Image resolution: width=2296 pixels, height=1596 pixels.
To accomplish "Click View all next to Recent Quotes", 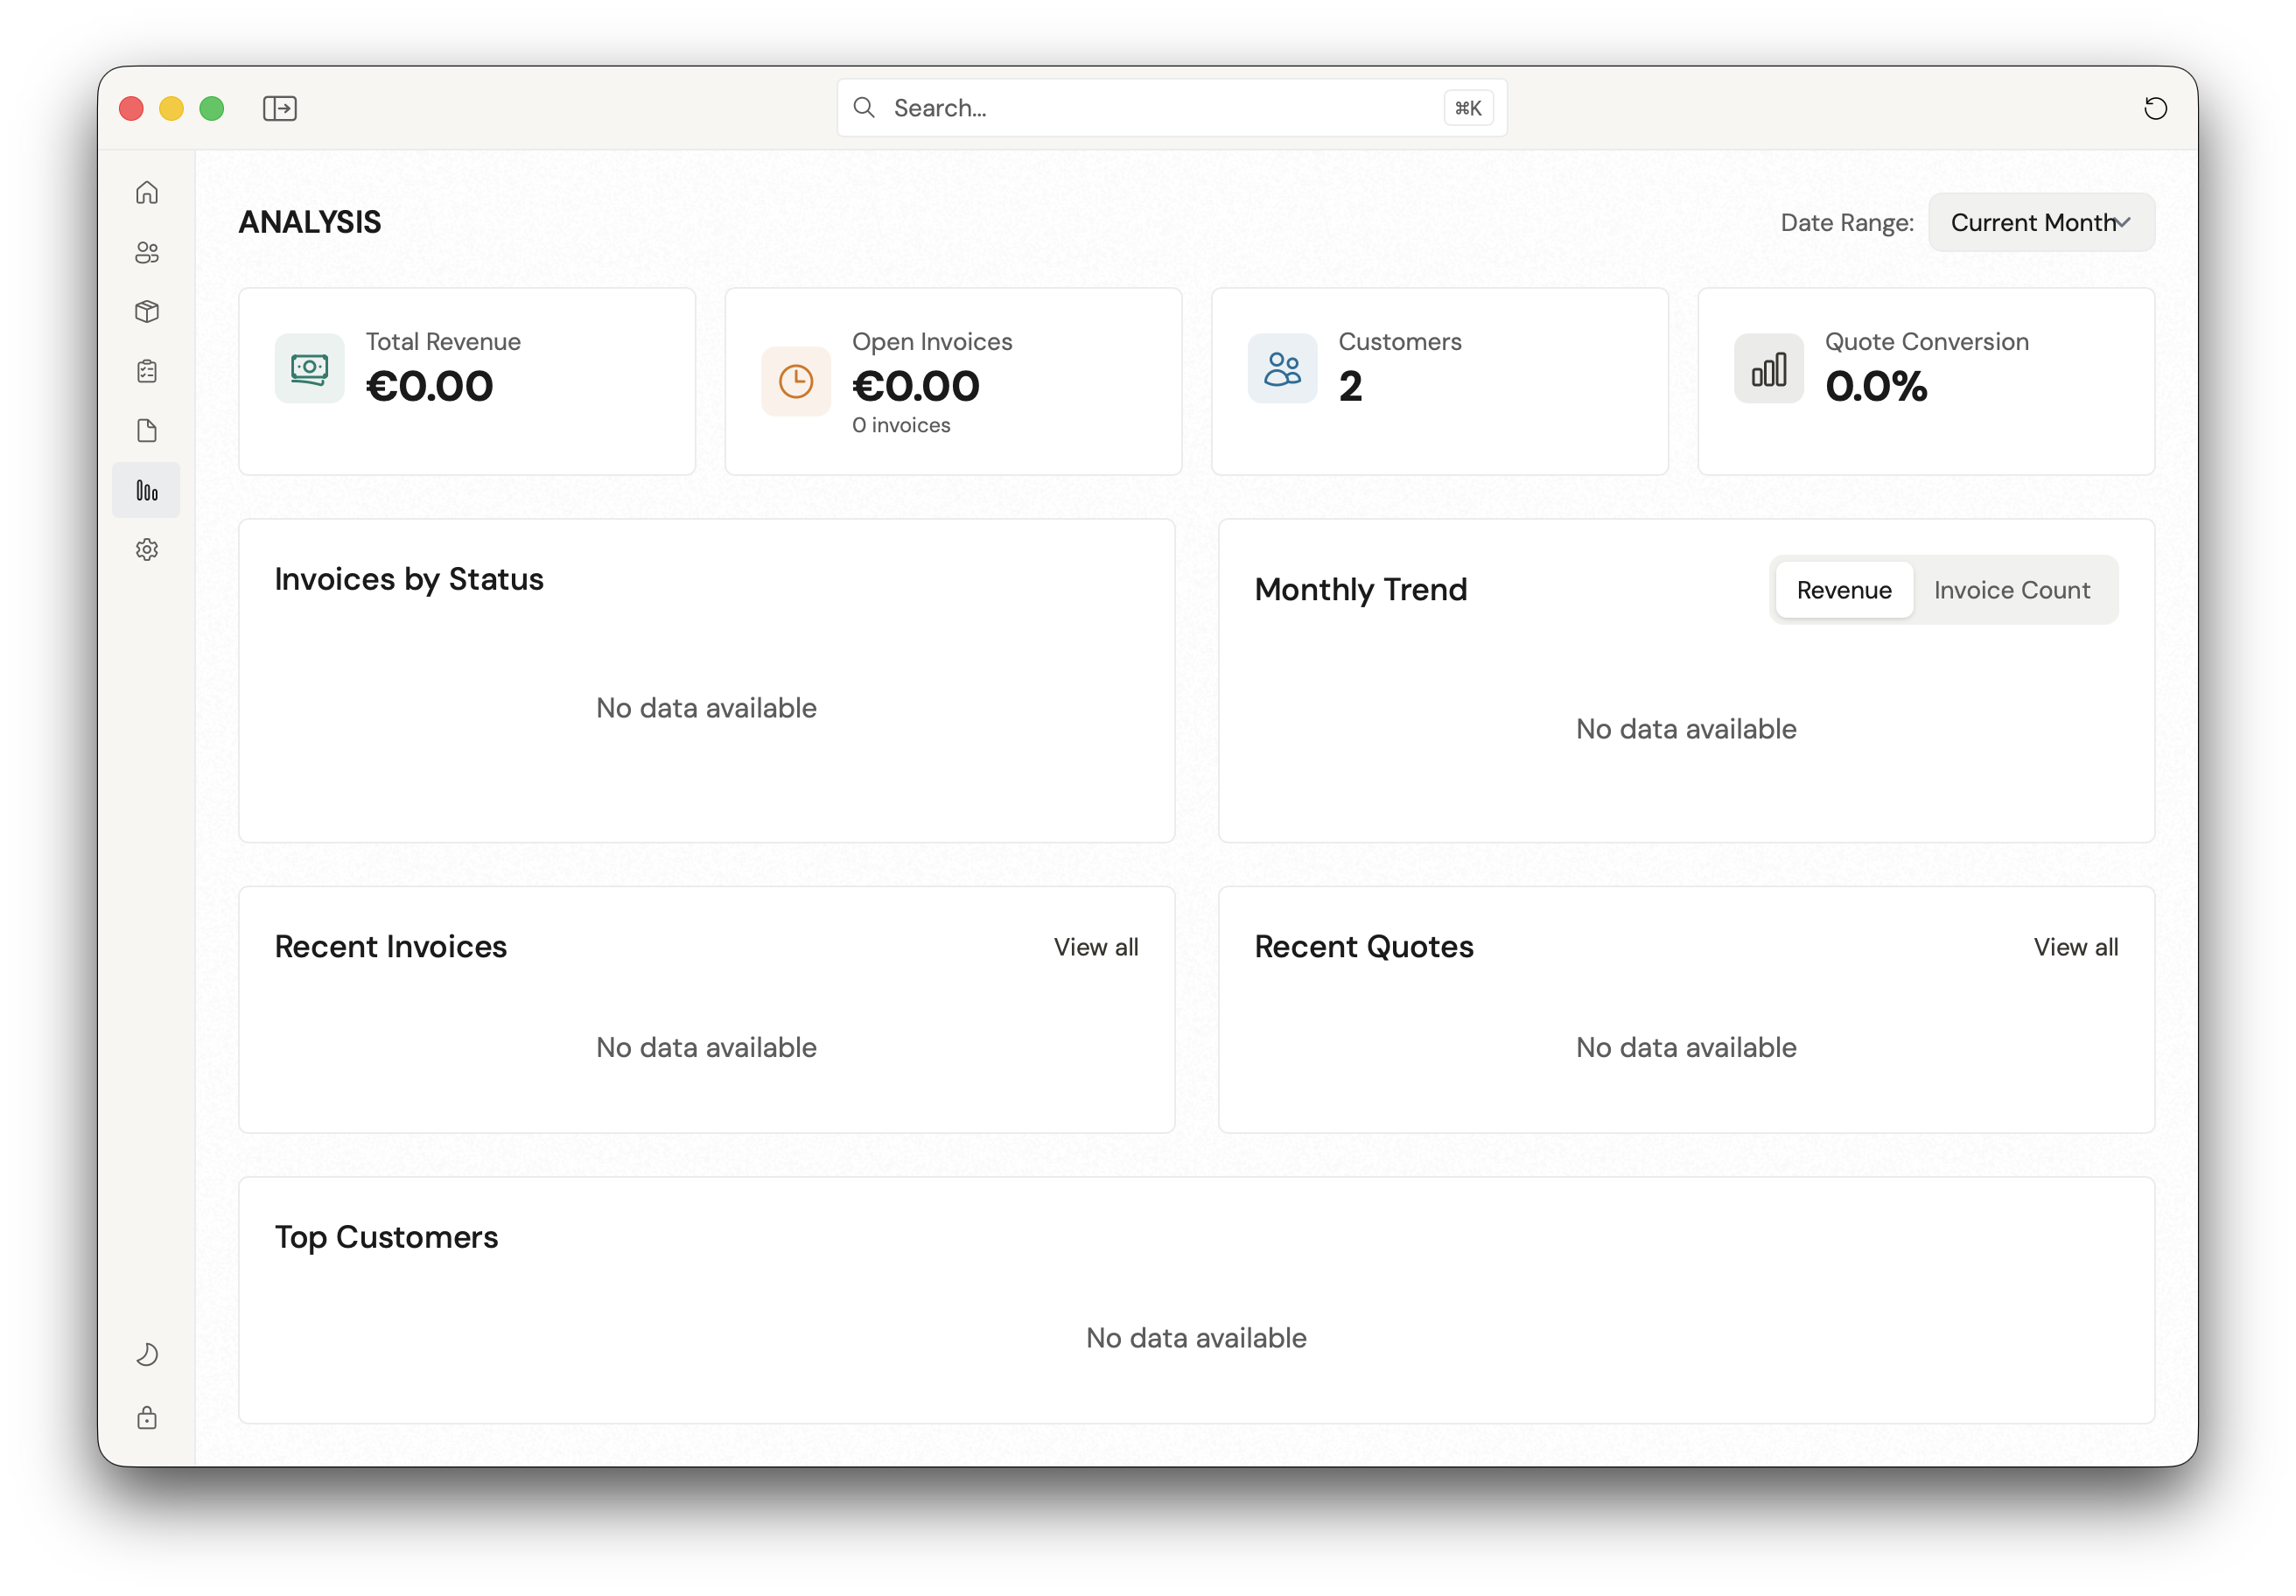I will coord(2075,947).
